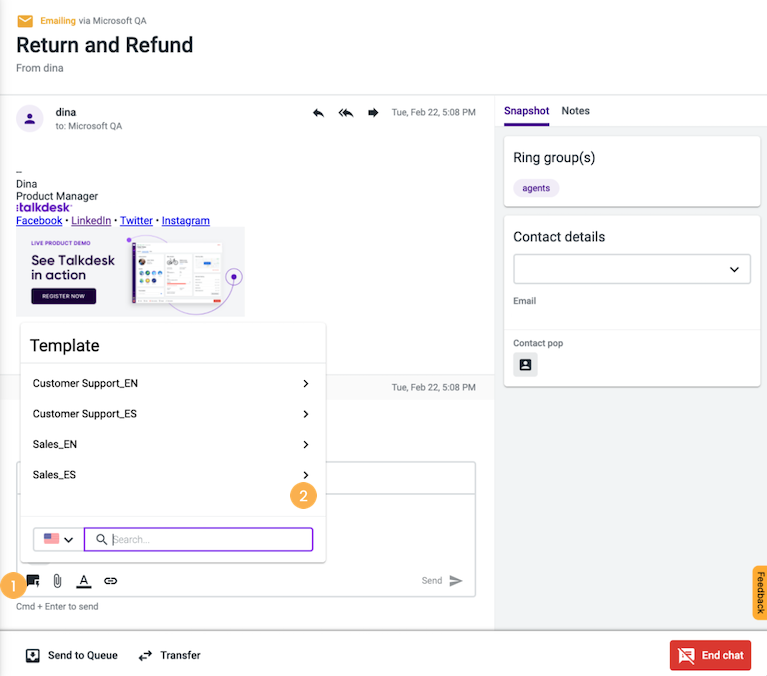Select the Sales_EN template category
The image size is (767, 676).
click(171, 444)
